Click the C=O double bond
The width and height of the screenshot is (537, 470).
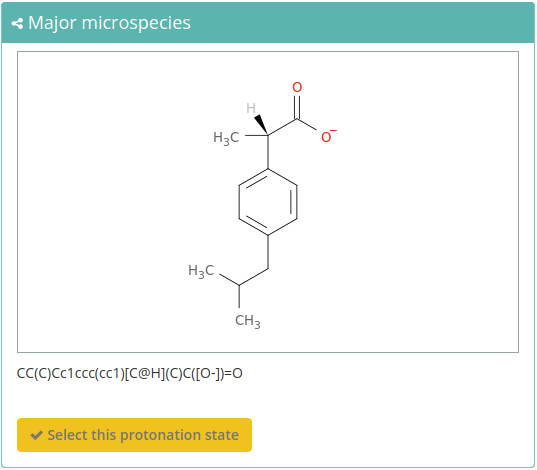coord(297,107)
